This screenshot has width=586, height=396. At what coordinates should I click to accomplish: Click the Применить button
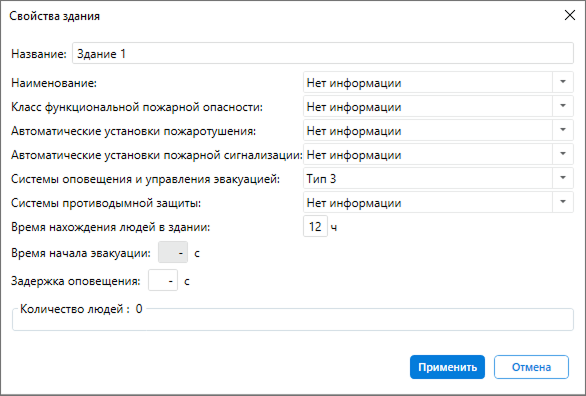[x=447, y=367]
